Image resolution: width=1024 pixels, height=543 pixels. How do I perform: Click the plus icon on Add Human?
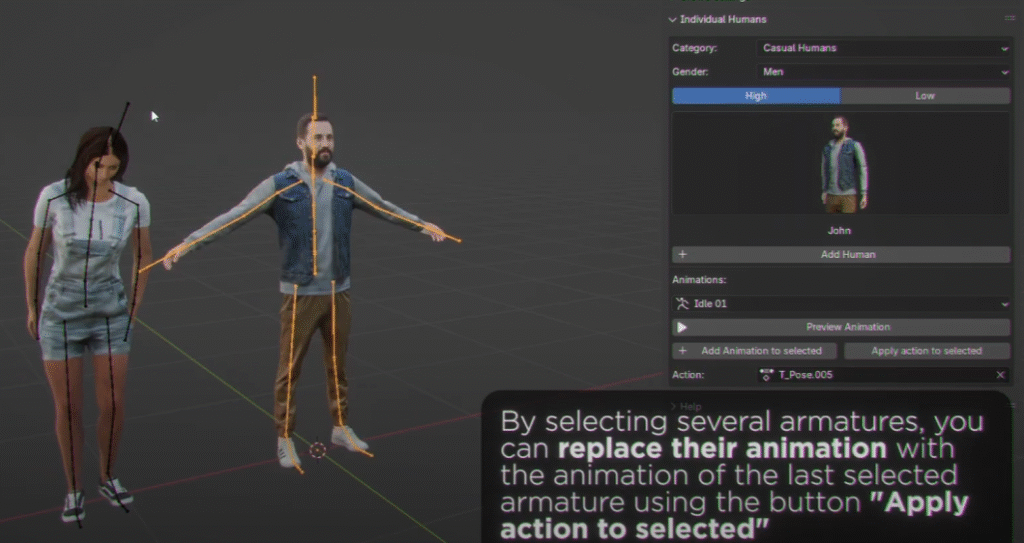[683, 255]
